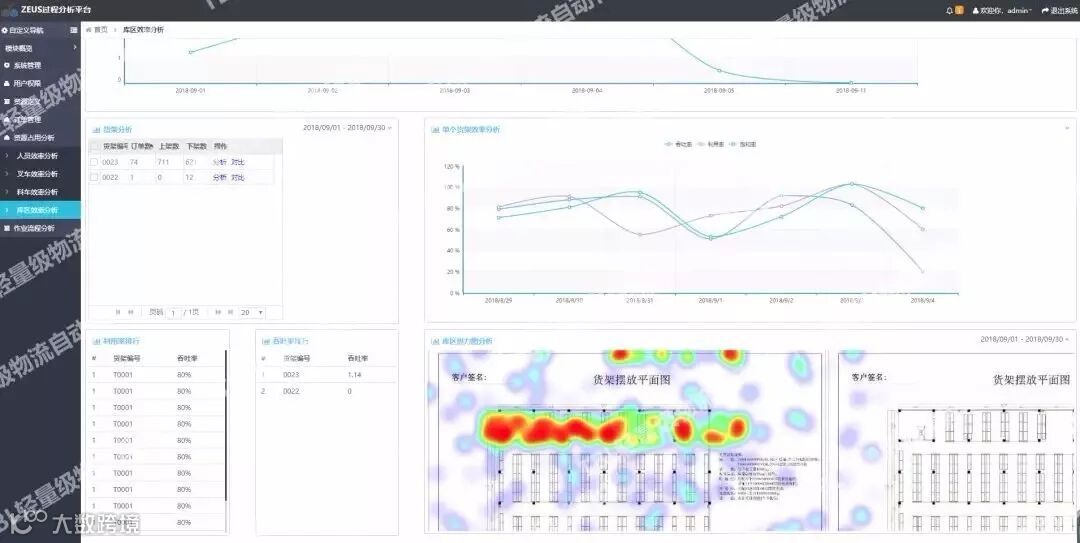This screenshot has height=543, width=1080.
Task: Open 系统管理 sidebar menu
Action: click(40, 65)
